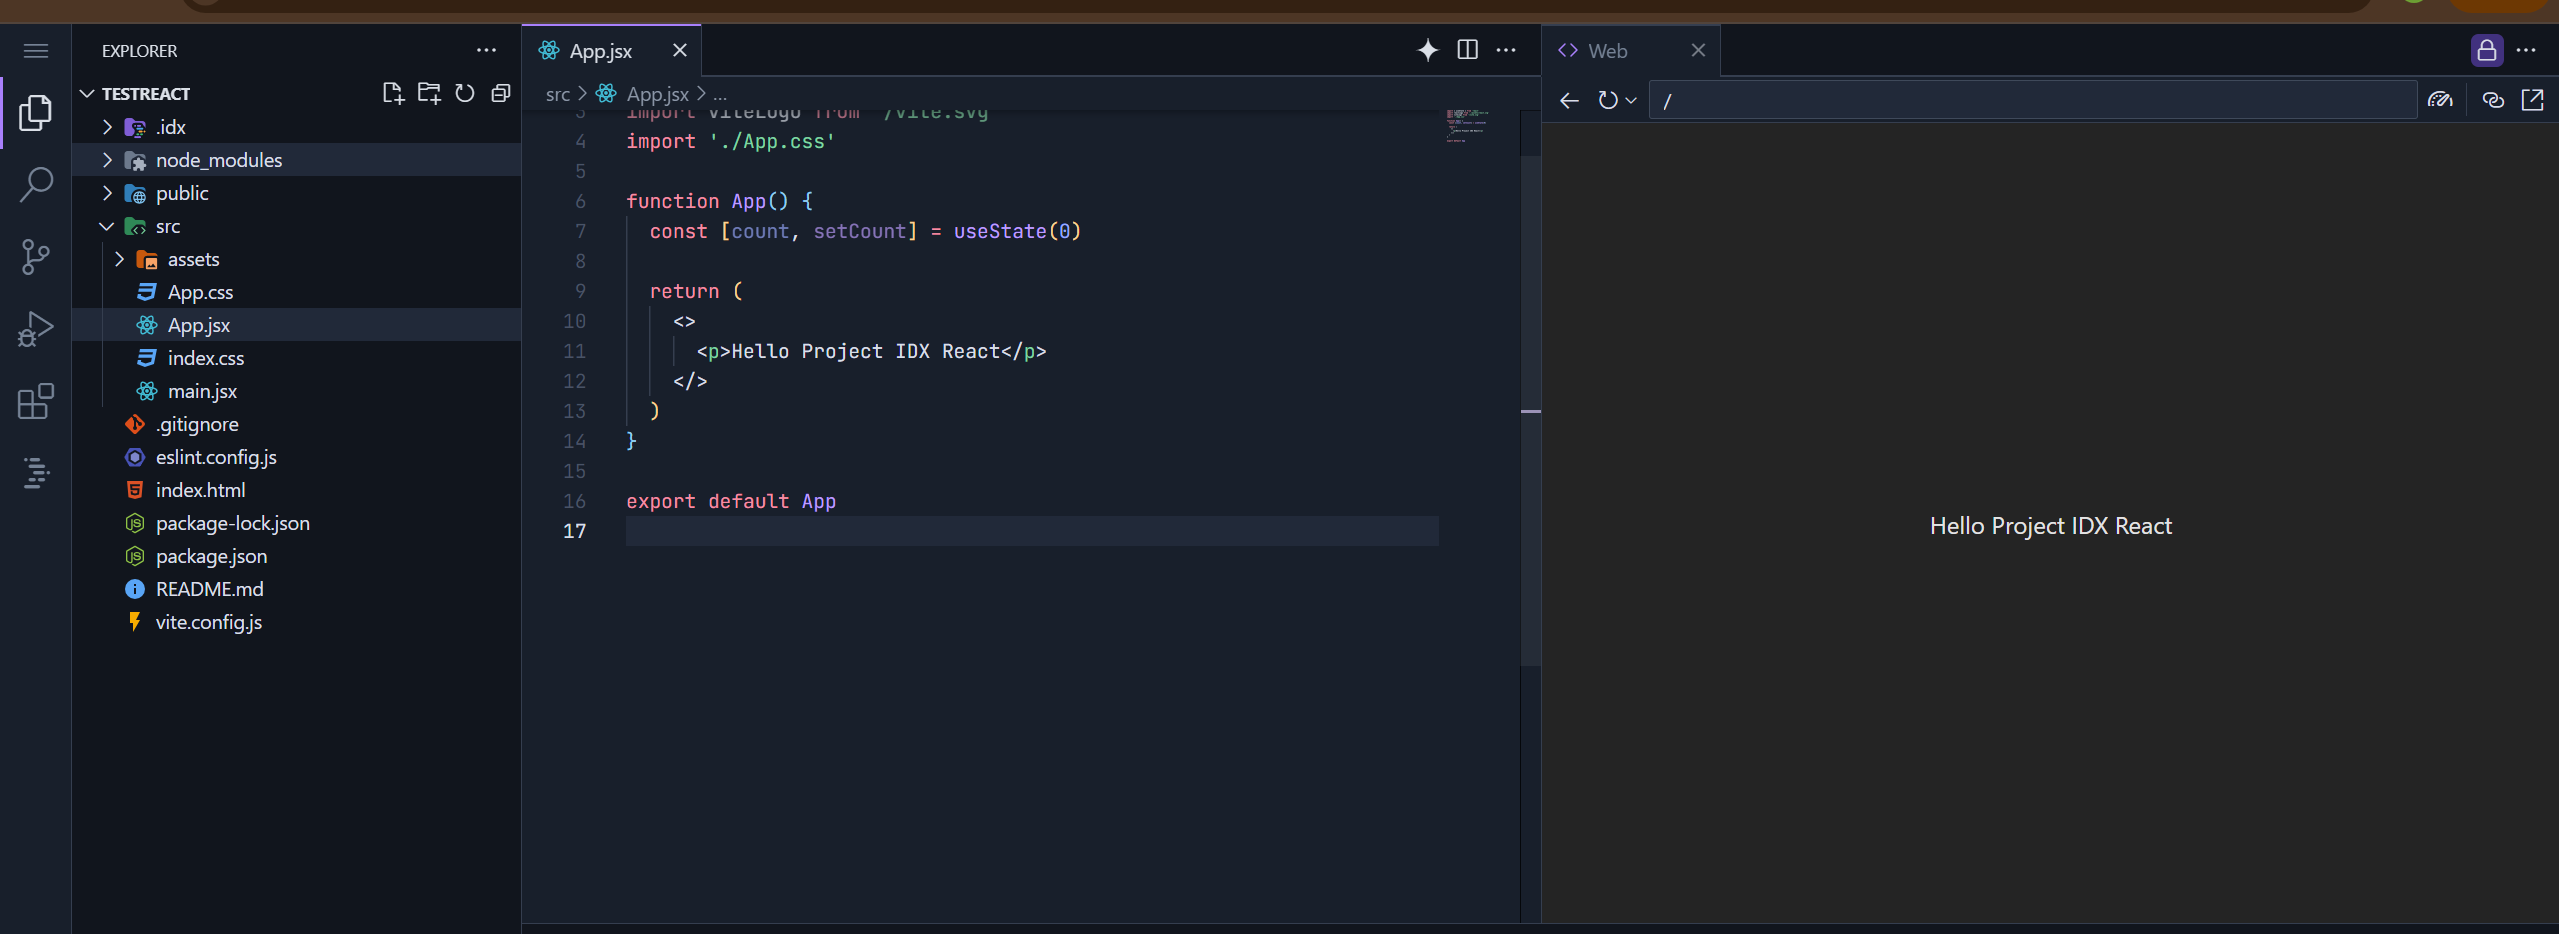Open preview in new browser window

[2533, 100]
